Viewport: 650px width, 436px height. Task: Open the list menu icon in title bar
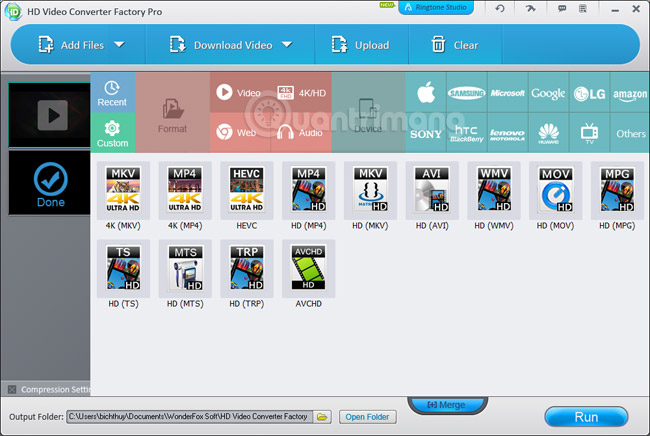(x=583, y=8)
